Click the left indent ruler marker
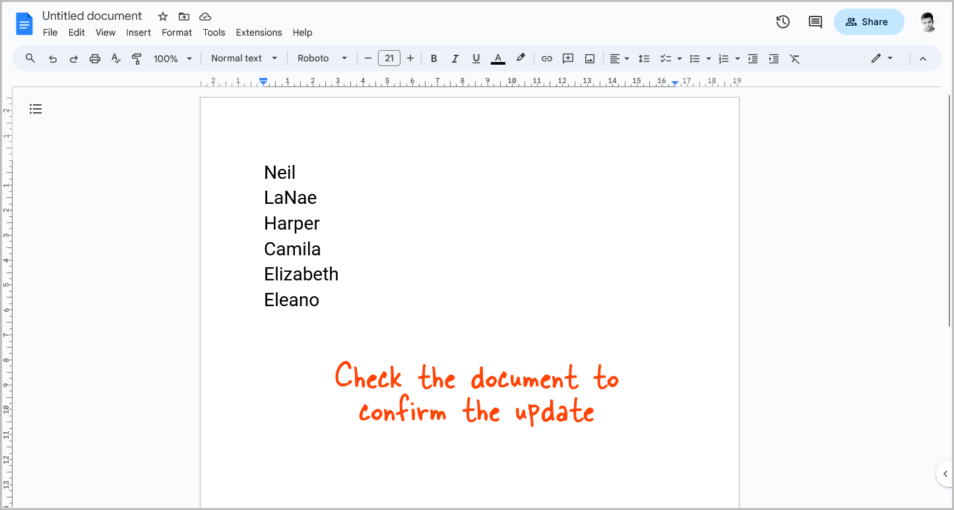 263,81
